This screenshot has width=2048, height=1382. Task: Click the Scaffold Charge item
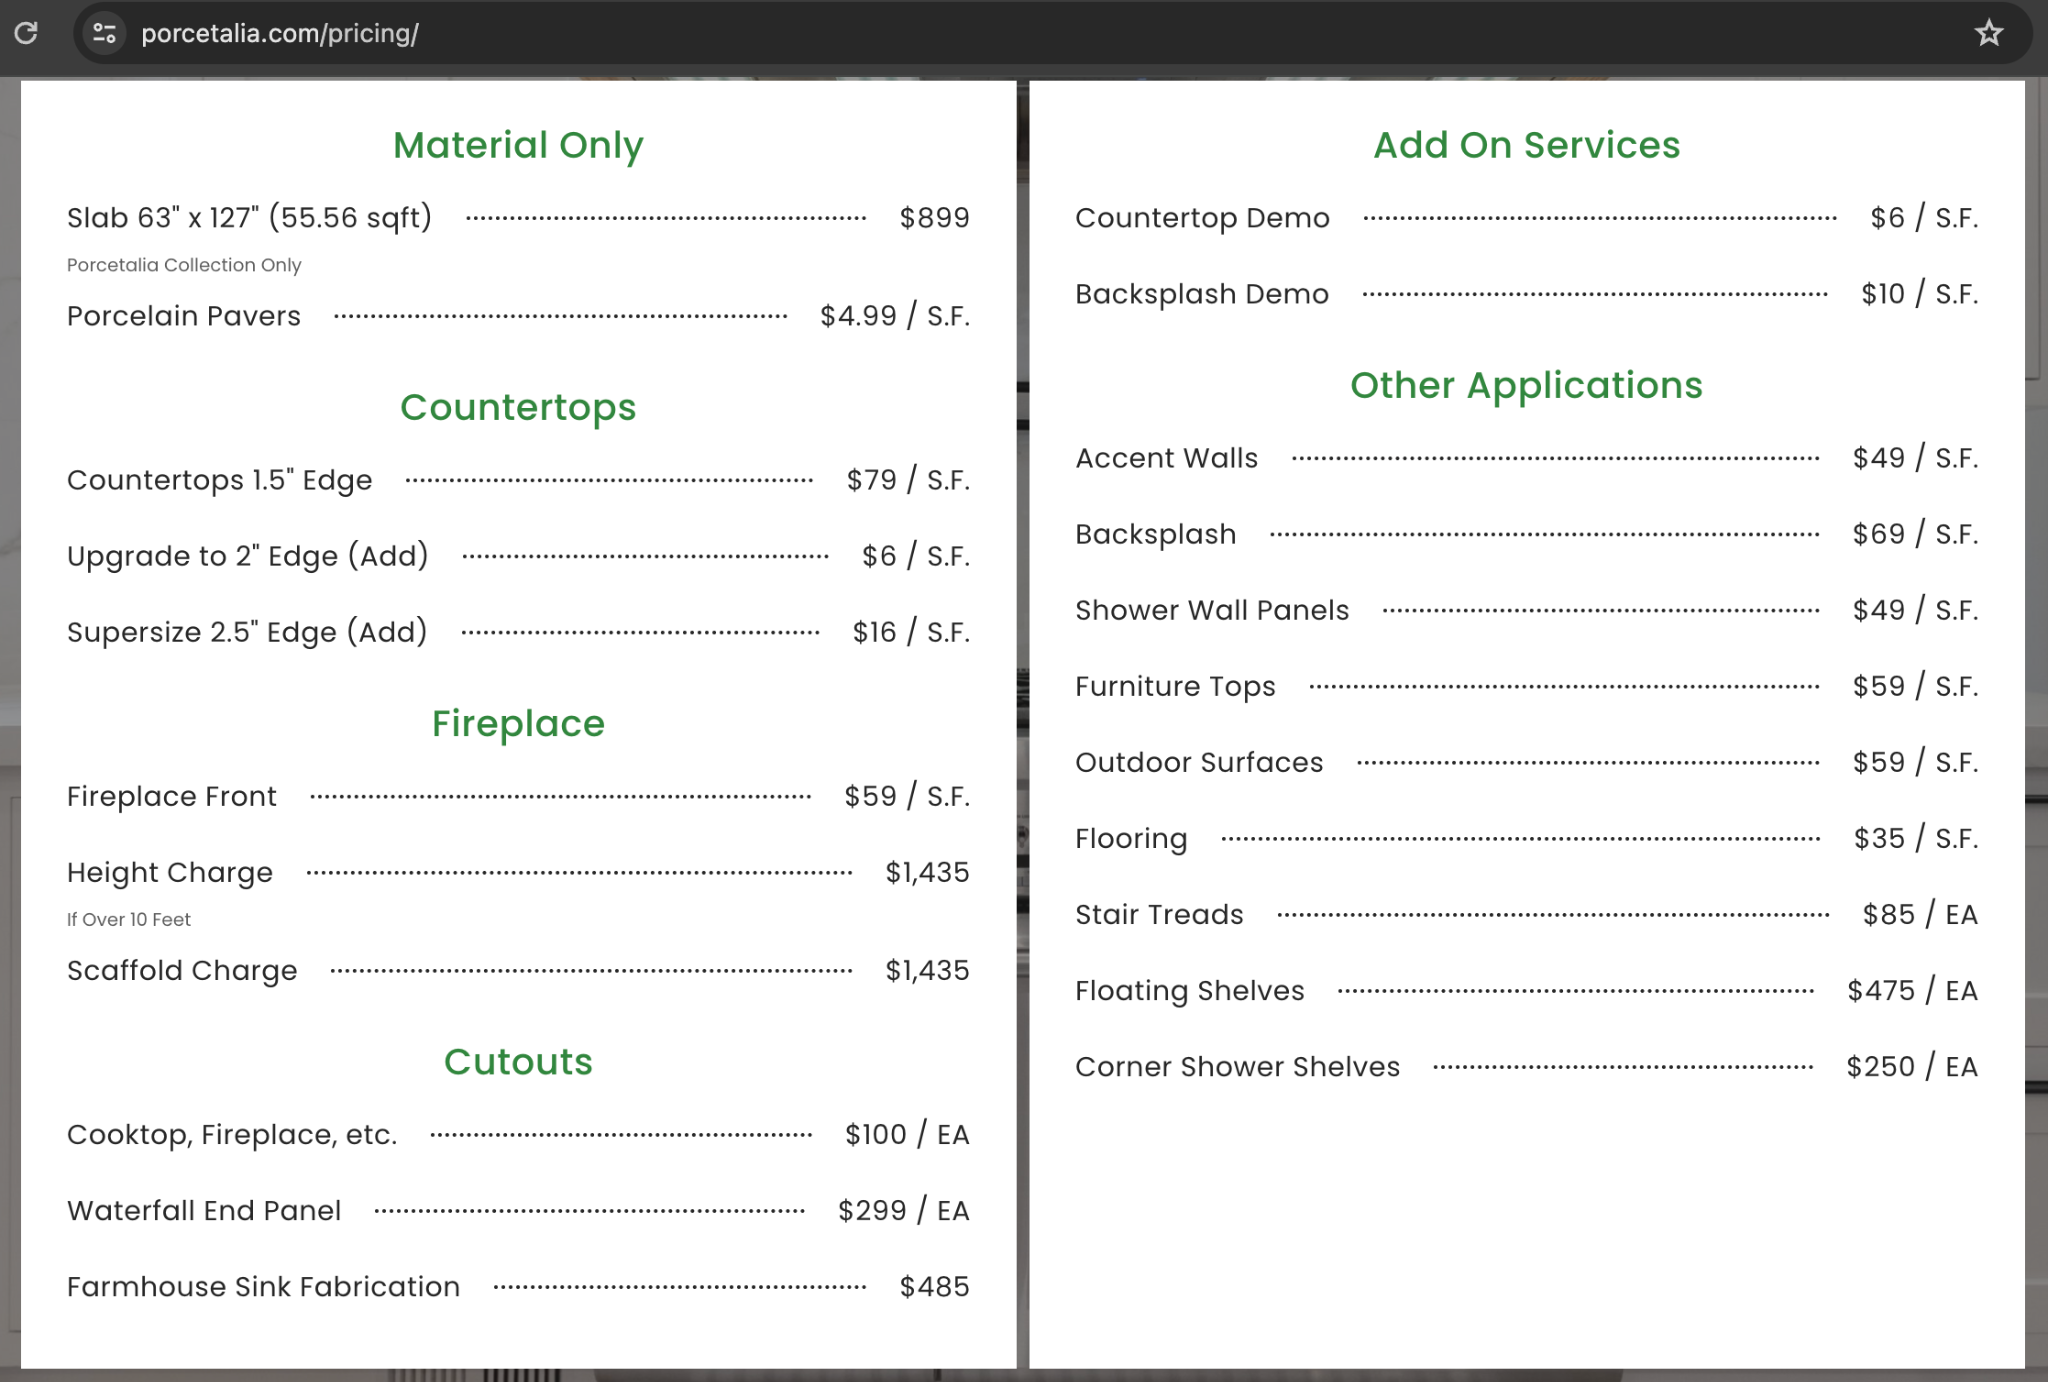pos(182,970)
